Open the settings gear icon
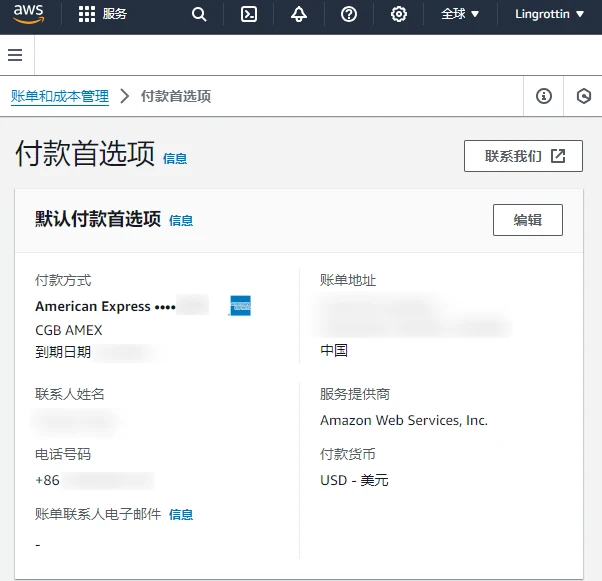The height and width of the screenshot is (581, 602). [x=399, y=14]
